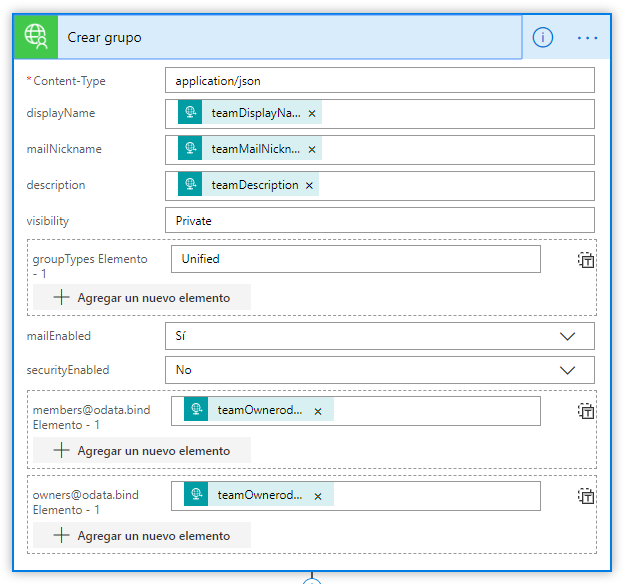Click the groupTypes field showing Unified
Viewport: 629px width, 584px height.
tap(355, 259)
